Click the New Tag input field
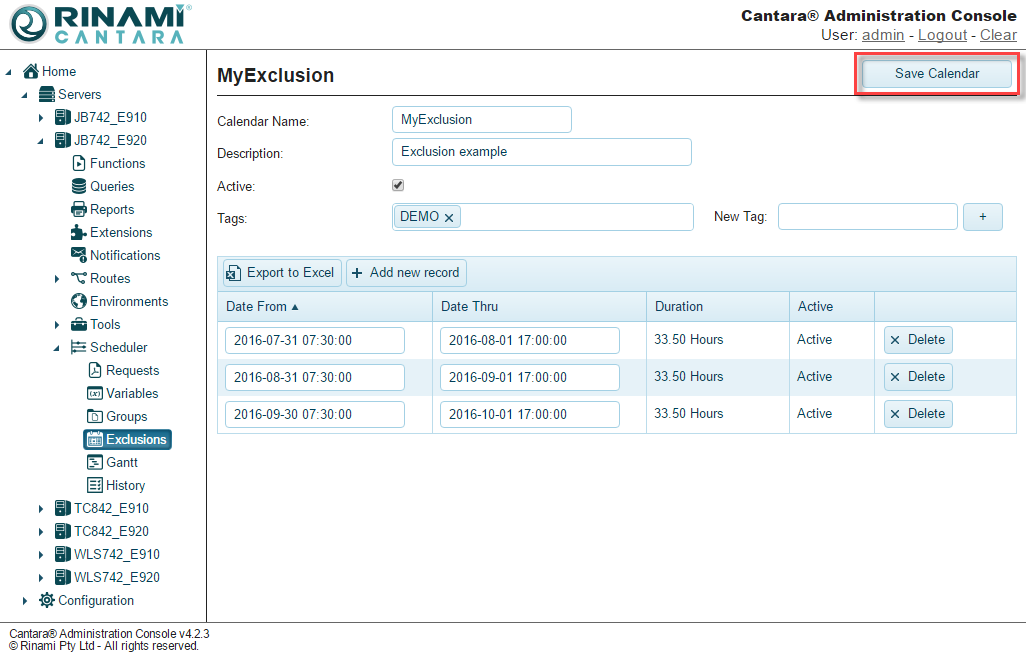The width and height of the screenshot is (1026, 672). click(x=867, y=217)
